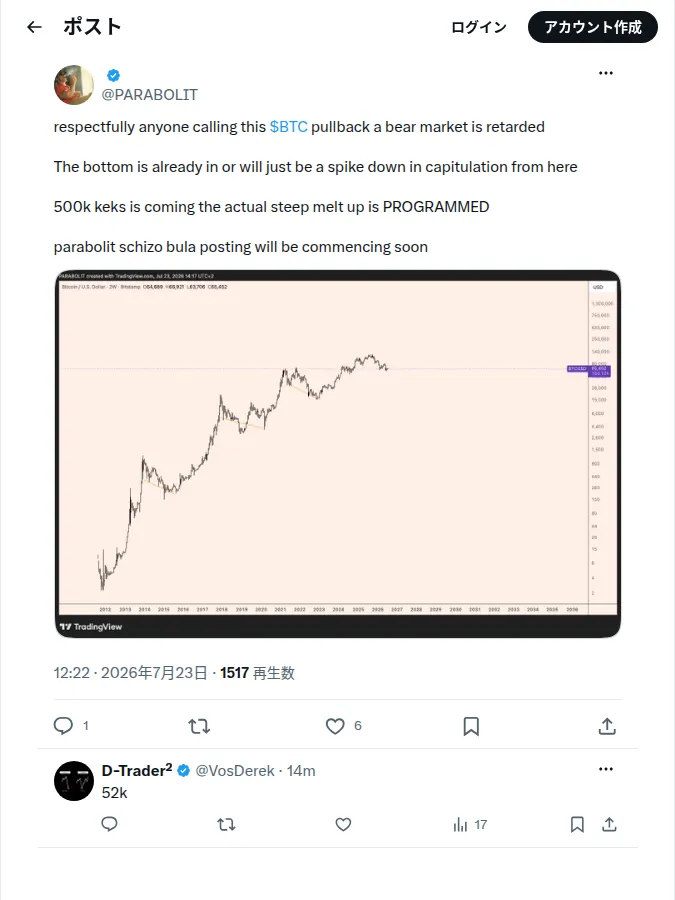Enlarge the TradingView Bitcoin chart image
Viewport: 675px width, 900px height.
338,453
